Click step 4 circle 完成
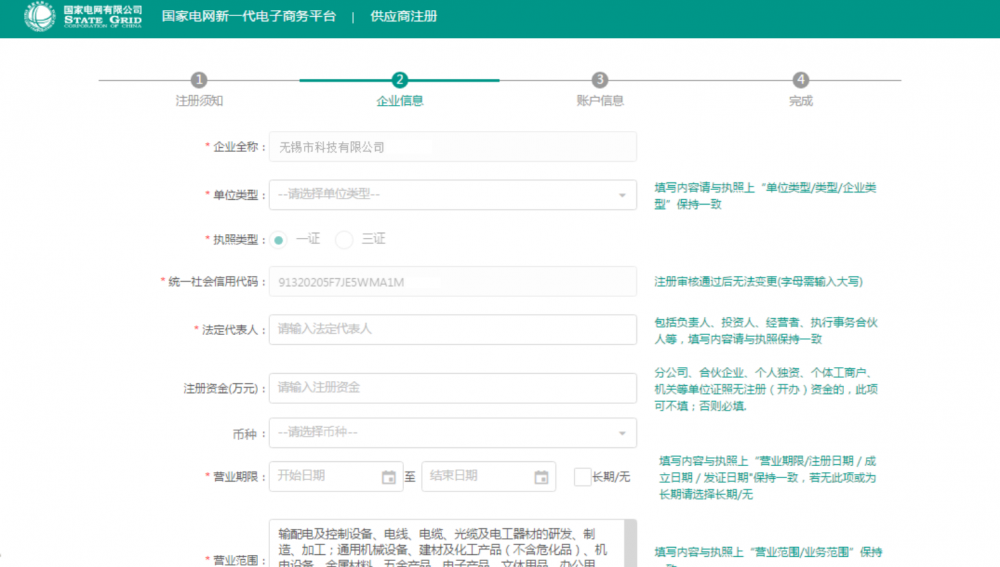This screenshot has width=1000, height=567. (800, 80)
